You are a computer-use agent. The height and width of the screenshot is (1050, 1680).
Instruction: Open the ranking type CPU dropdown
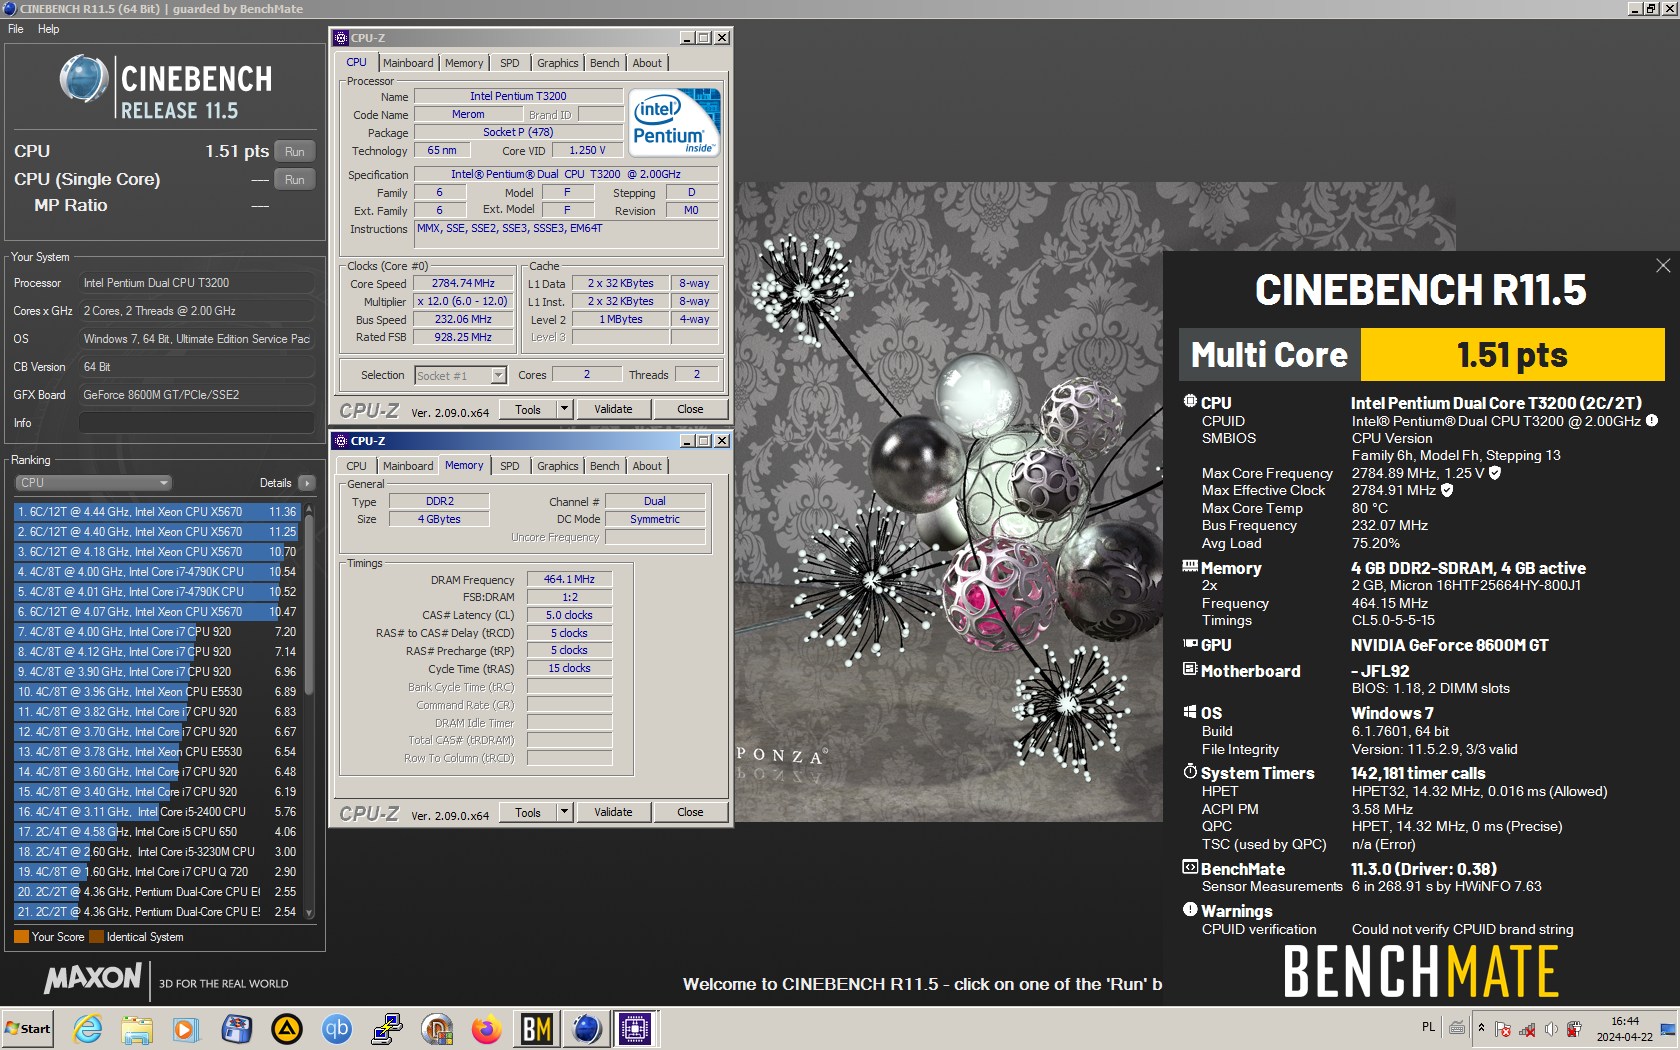94,483
